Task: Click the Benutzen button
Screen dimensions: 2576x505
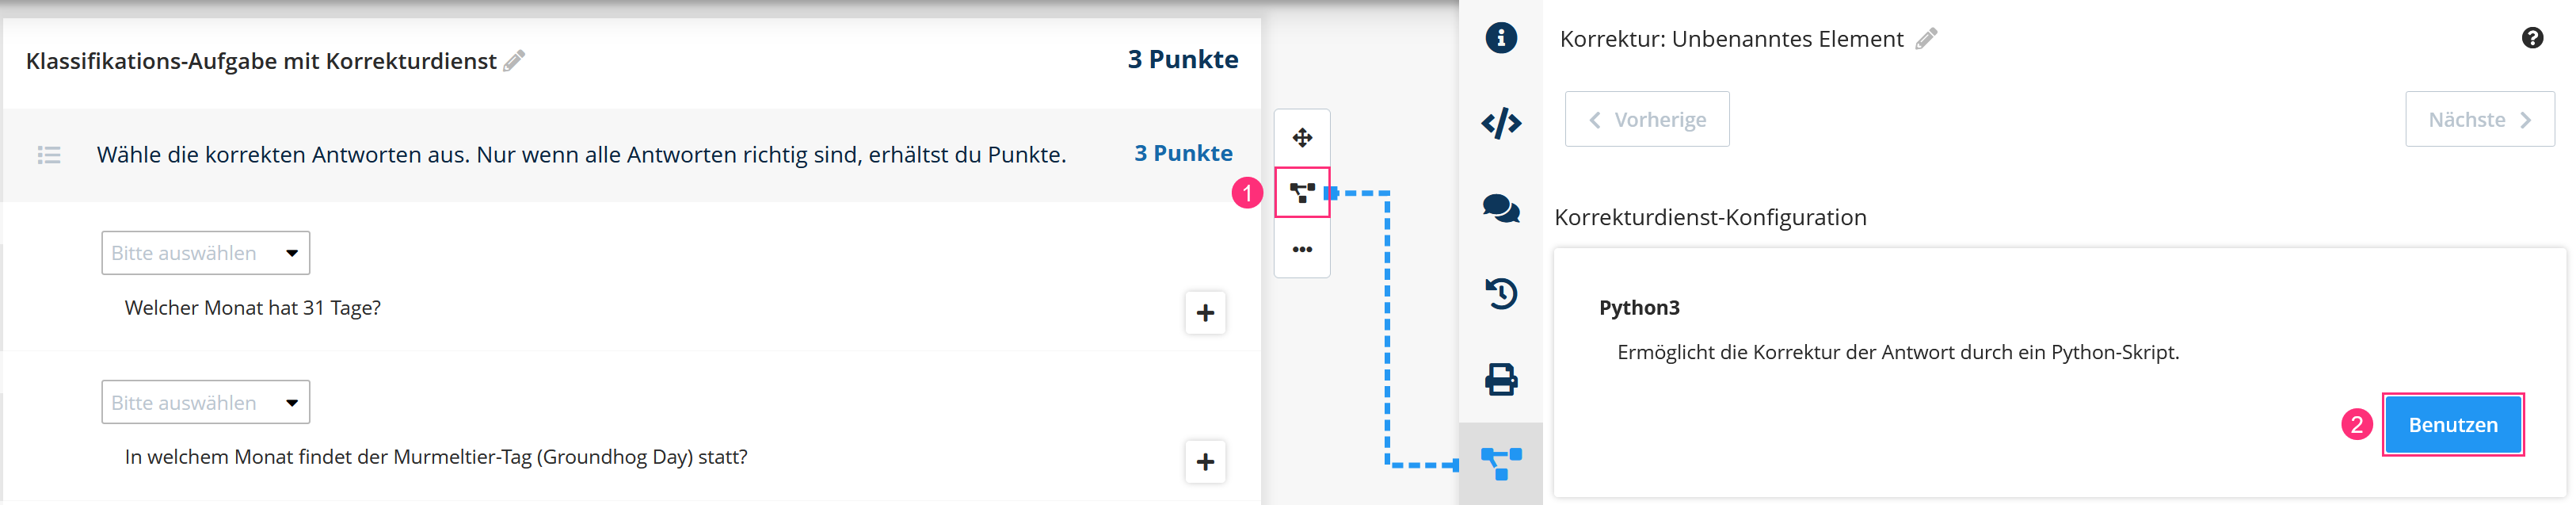Action: pyautogui.click(x=2452, y=425)
